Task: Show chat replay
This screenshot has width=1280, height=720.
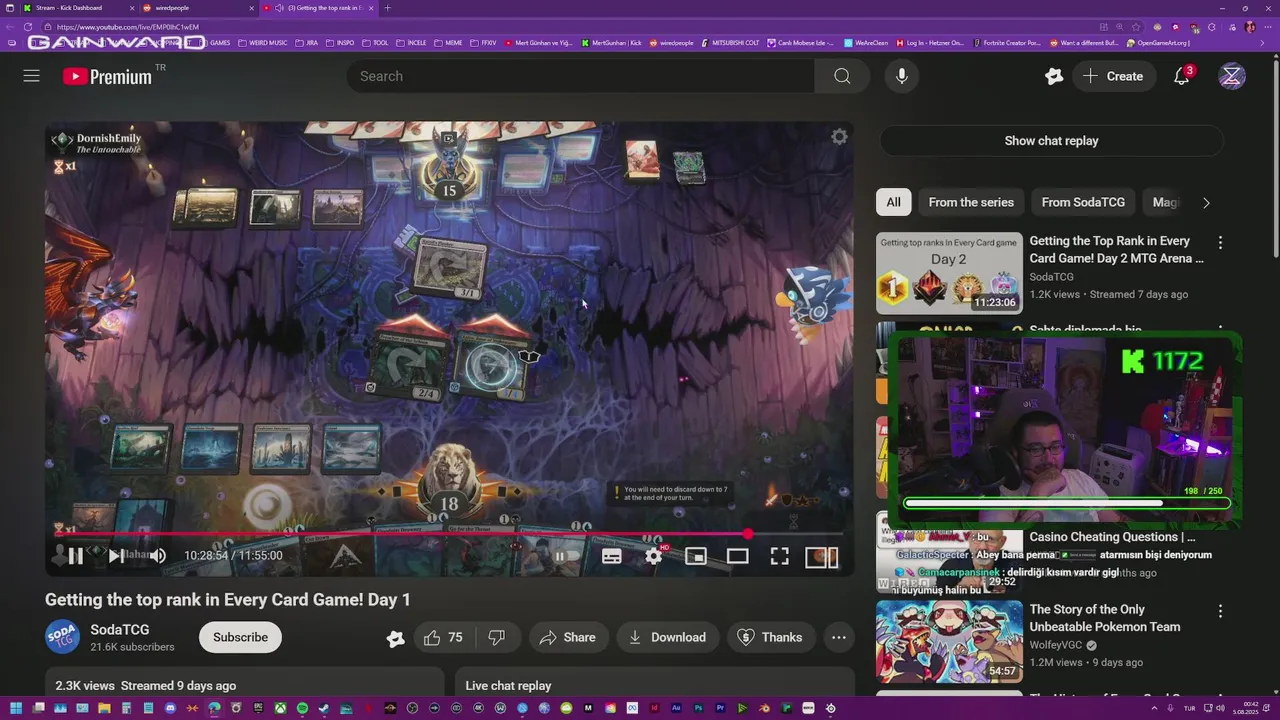Action: [1051, 141]
